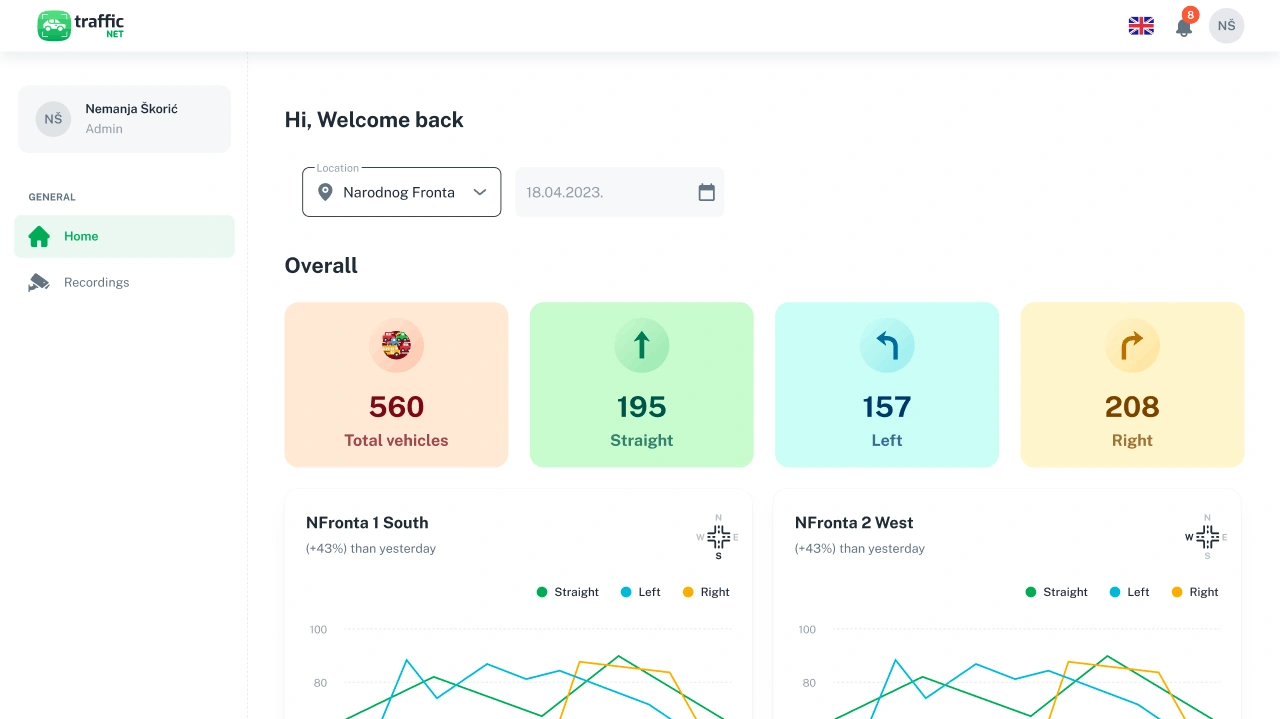The height and width of the screenshot is (719, 1280).
Task: Click the Right turn arrow icon
Action: click(x=1132, y=346)
